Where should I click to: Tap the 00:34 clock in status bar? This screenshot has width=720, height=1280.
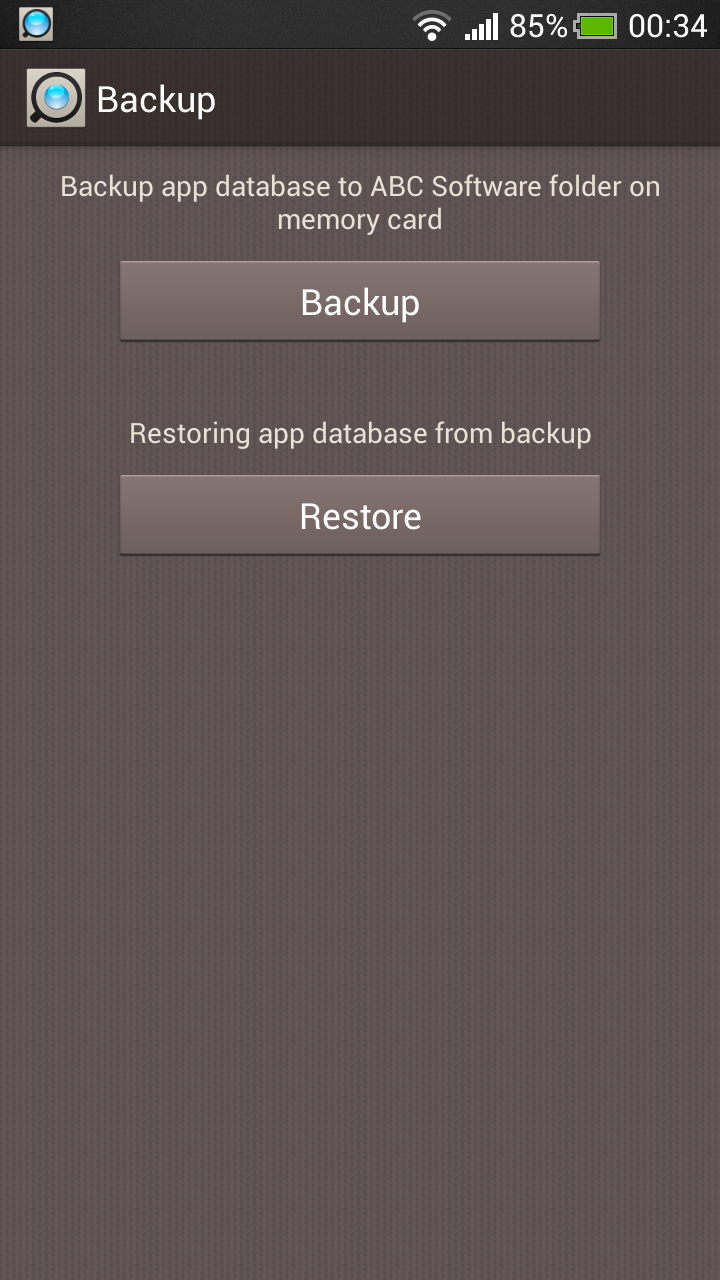[667, 26]
